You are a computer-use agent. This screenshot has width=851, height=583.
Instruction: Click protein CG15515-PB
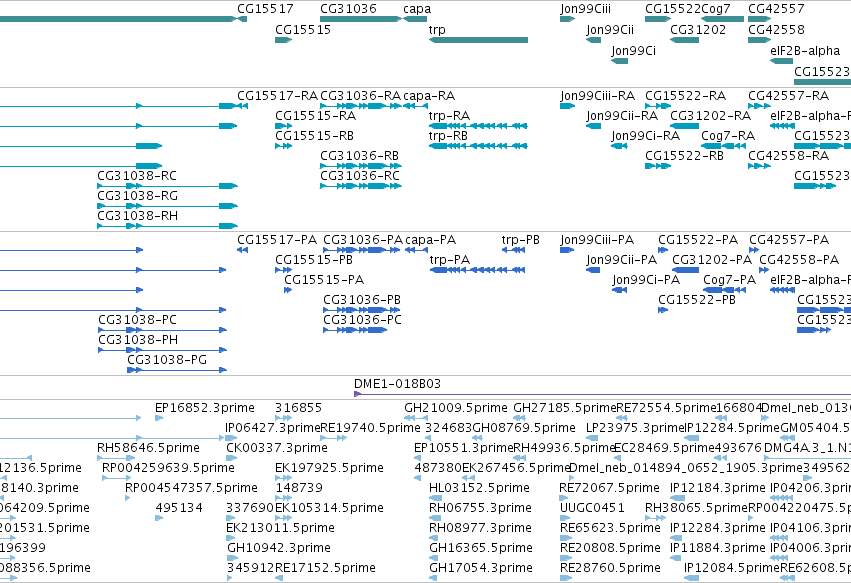[x=314, y=260]
